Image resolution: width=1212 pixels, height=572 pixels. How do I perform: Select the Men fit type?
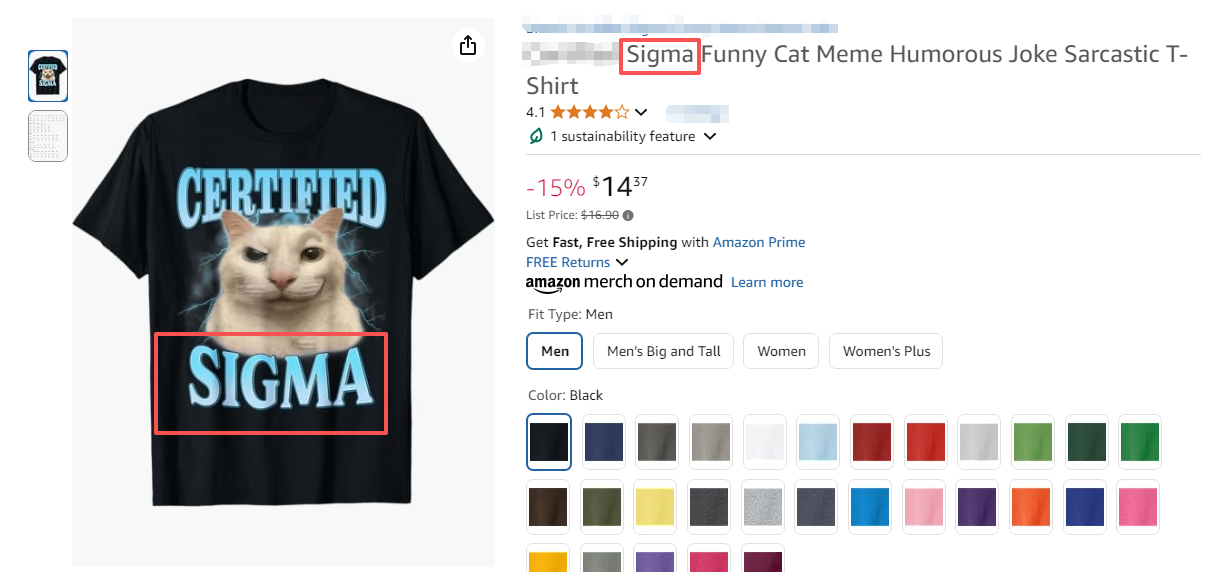555,351
